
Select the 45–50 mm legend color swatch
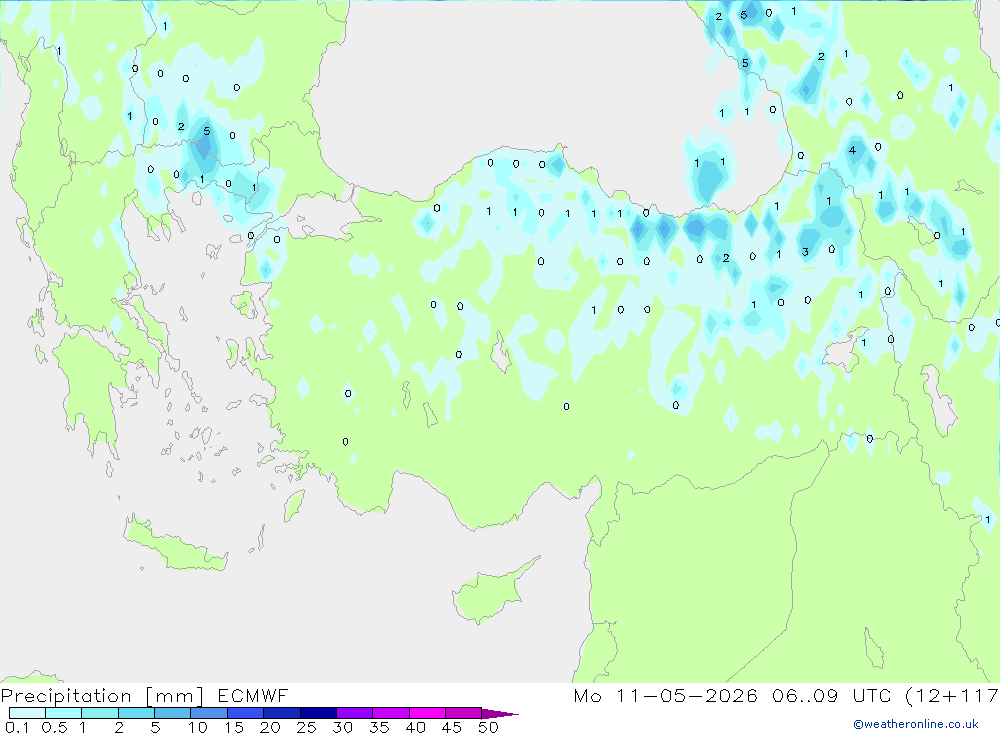pos(463,713)
